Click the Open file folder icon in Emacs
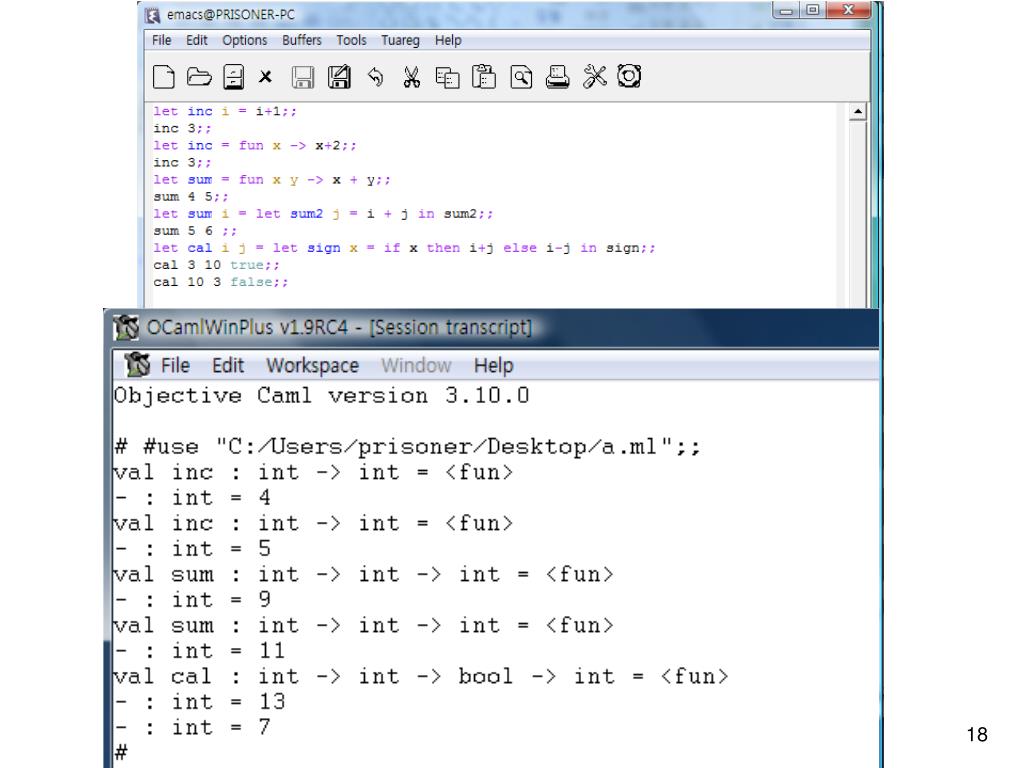 199,76
